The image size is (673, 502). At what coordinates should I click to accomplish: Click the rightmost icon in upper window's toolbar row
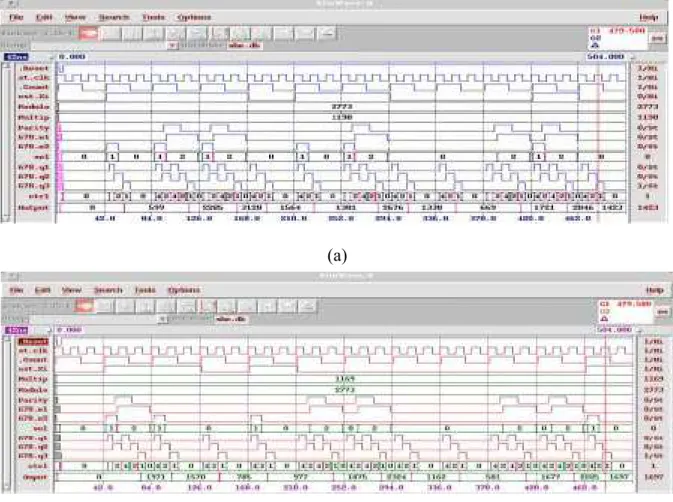coord(327,33)
